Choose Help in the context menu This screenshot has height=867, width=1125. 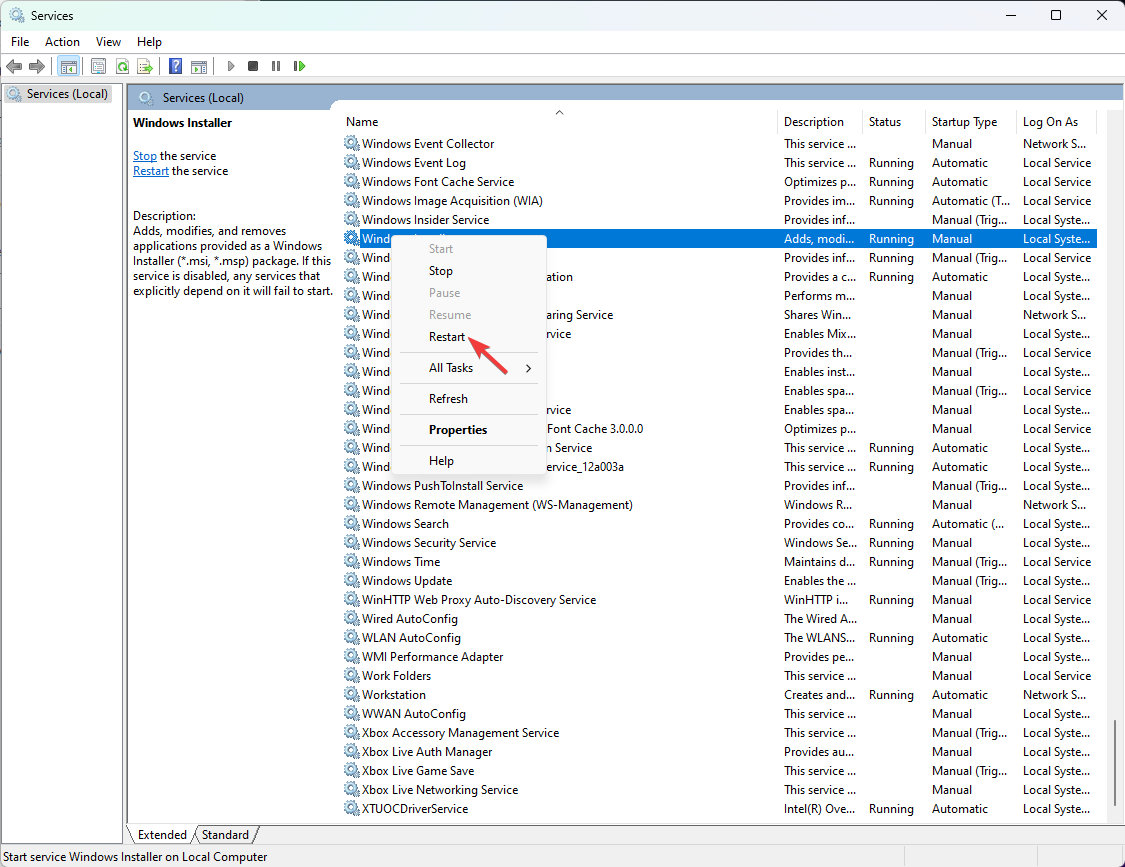click(469, 461)
